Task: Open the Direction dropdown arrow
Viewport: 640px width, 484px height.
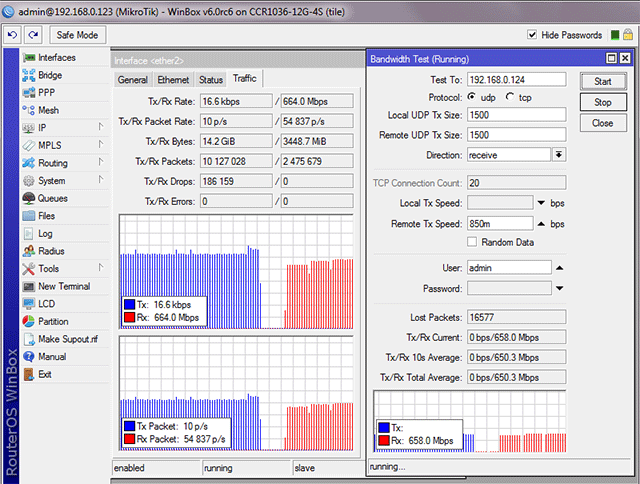Action: [x=559, y=155]
